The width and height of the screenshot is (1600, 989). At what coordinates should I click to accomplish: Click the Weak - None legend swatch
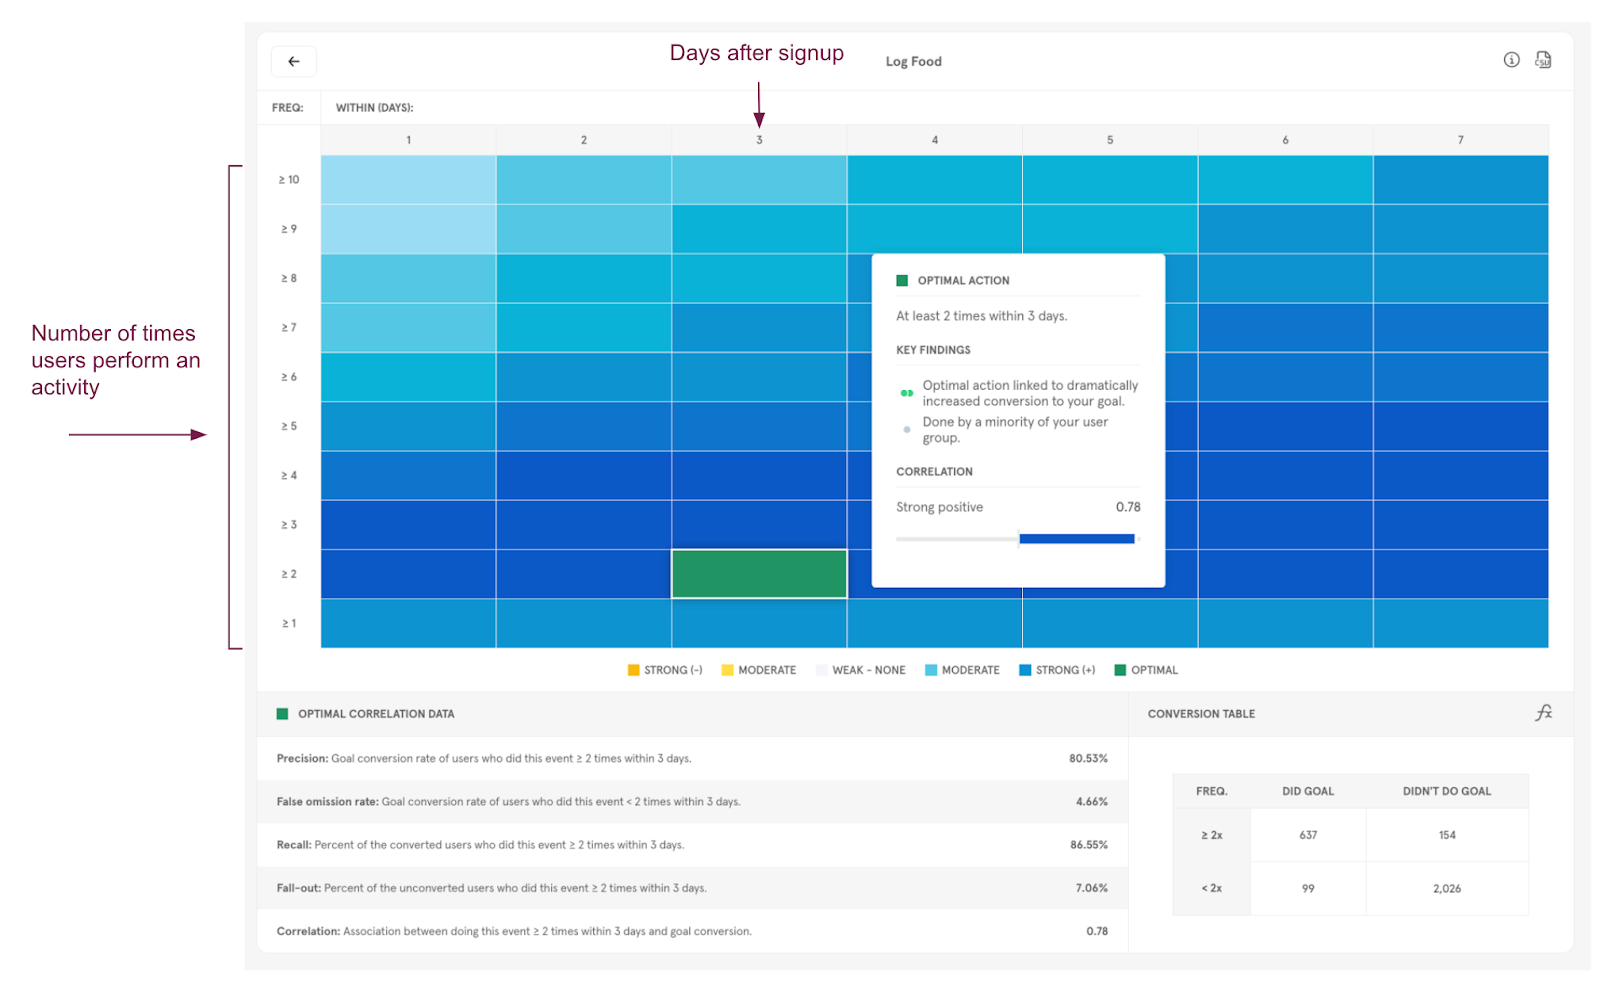click(822, 670)
